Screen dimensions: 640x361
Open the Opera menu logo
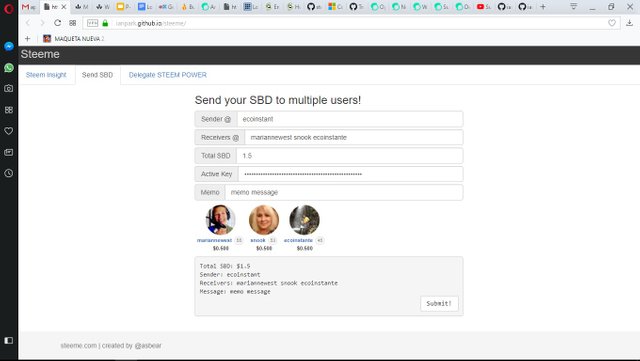[x=9, y=8]
